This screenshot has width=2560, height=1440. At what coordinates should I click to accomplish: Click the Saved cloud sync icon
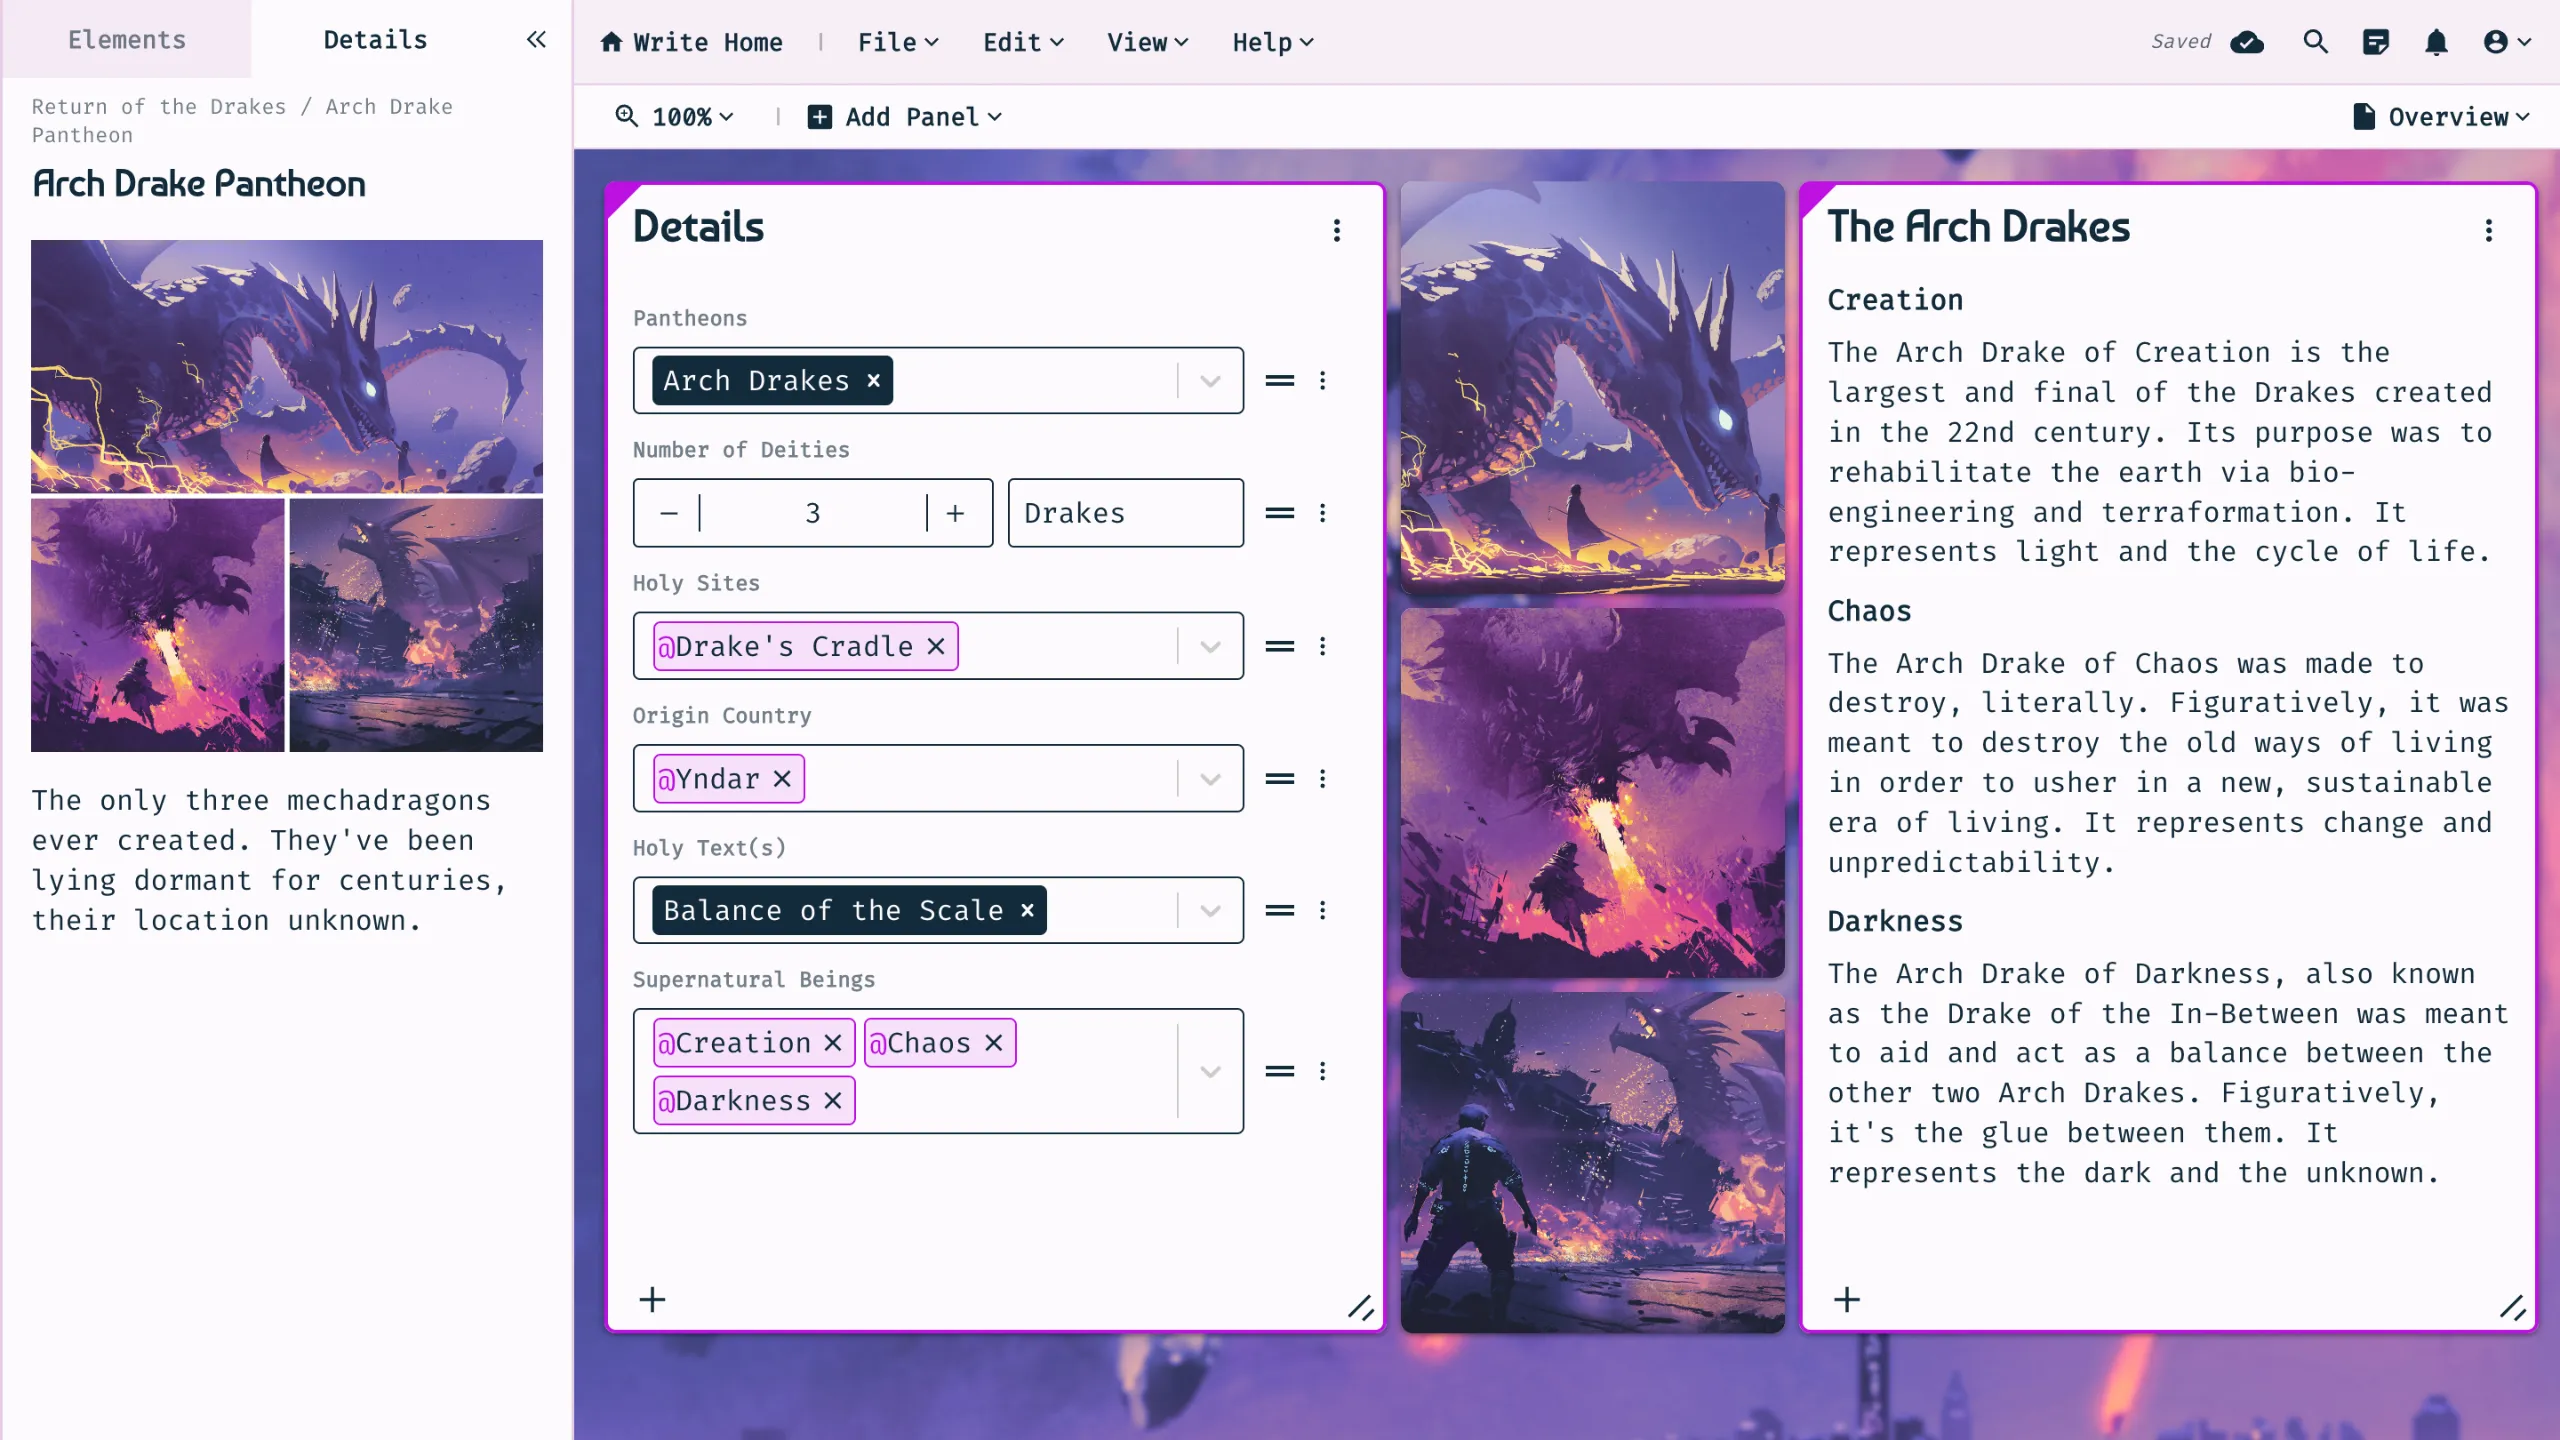[x=2247, y=42]
